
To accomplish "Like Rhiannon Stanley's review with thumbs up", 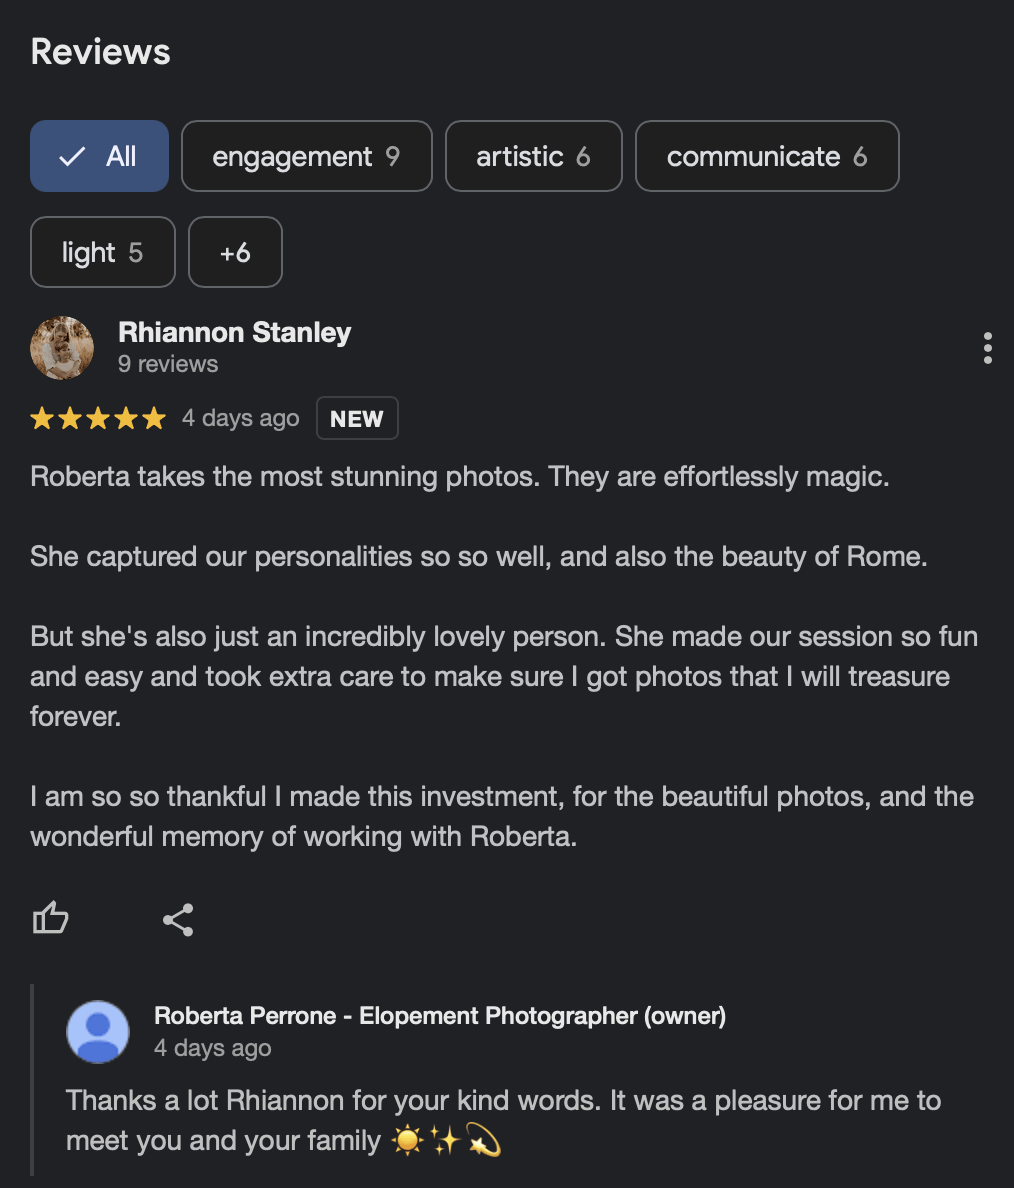I will click(x=51, y=918).
